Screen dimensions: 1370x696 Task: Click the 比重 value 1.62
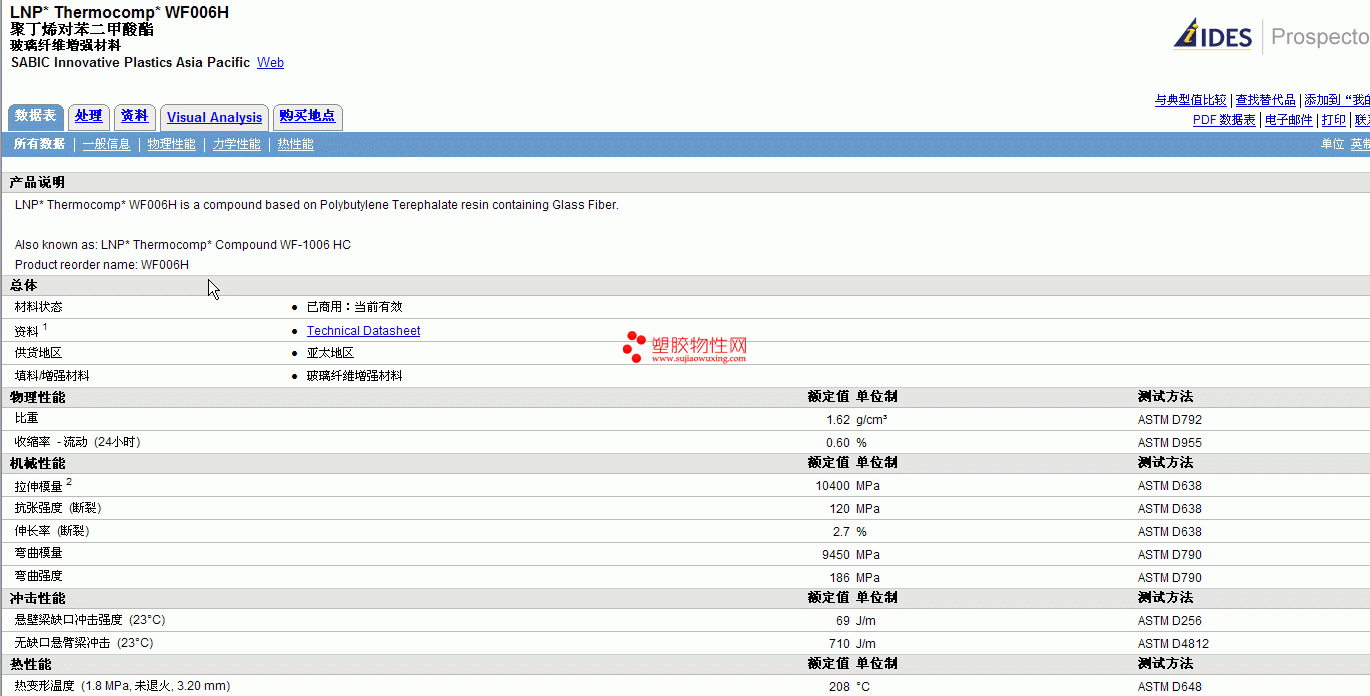click(838, 420)
